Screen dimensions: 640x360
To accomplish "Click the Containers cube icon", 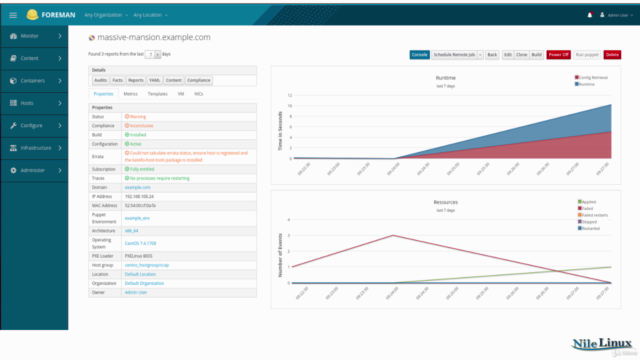I will point(13,81).
